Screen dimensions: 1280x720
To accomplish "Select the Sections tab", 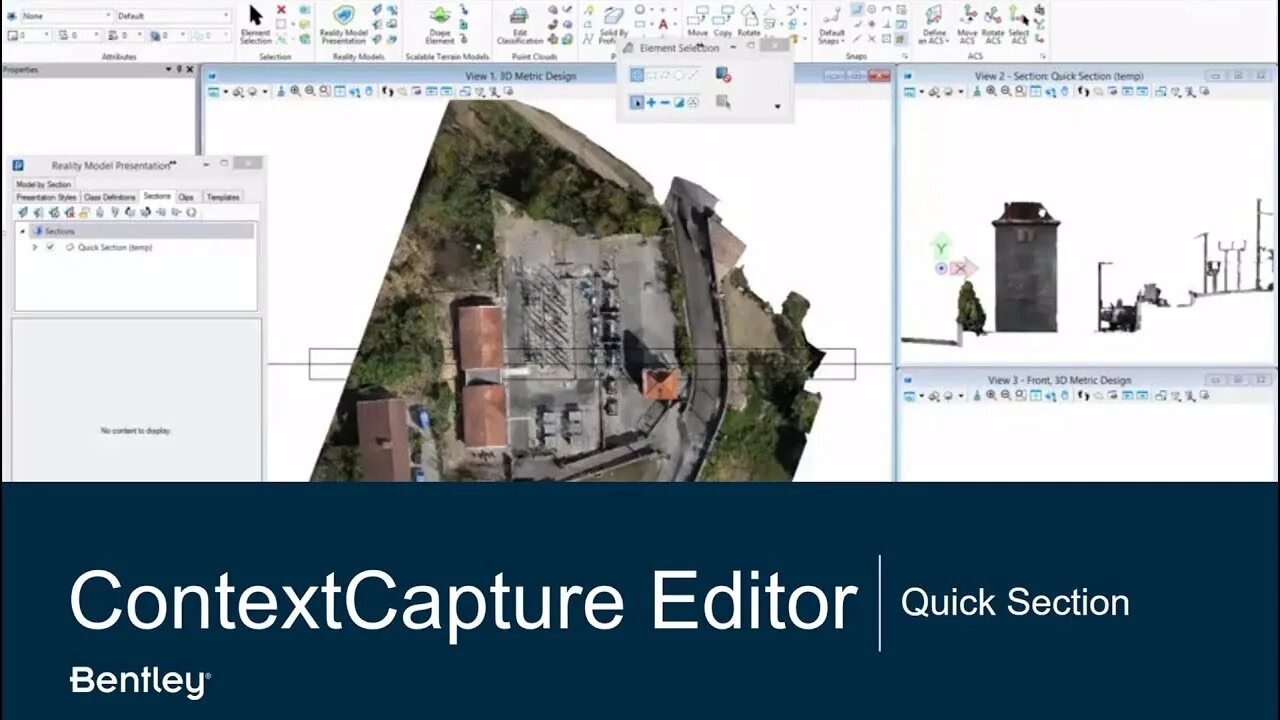I will (157, 196).
